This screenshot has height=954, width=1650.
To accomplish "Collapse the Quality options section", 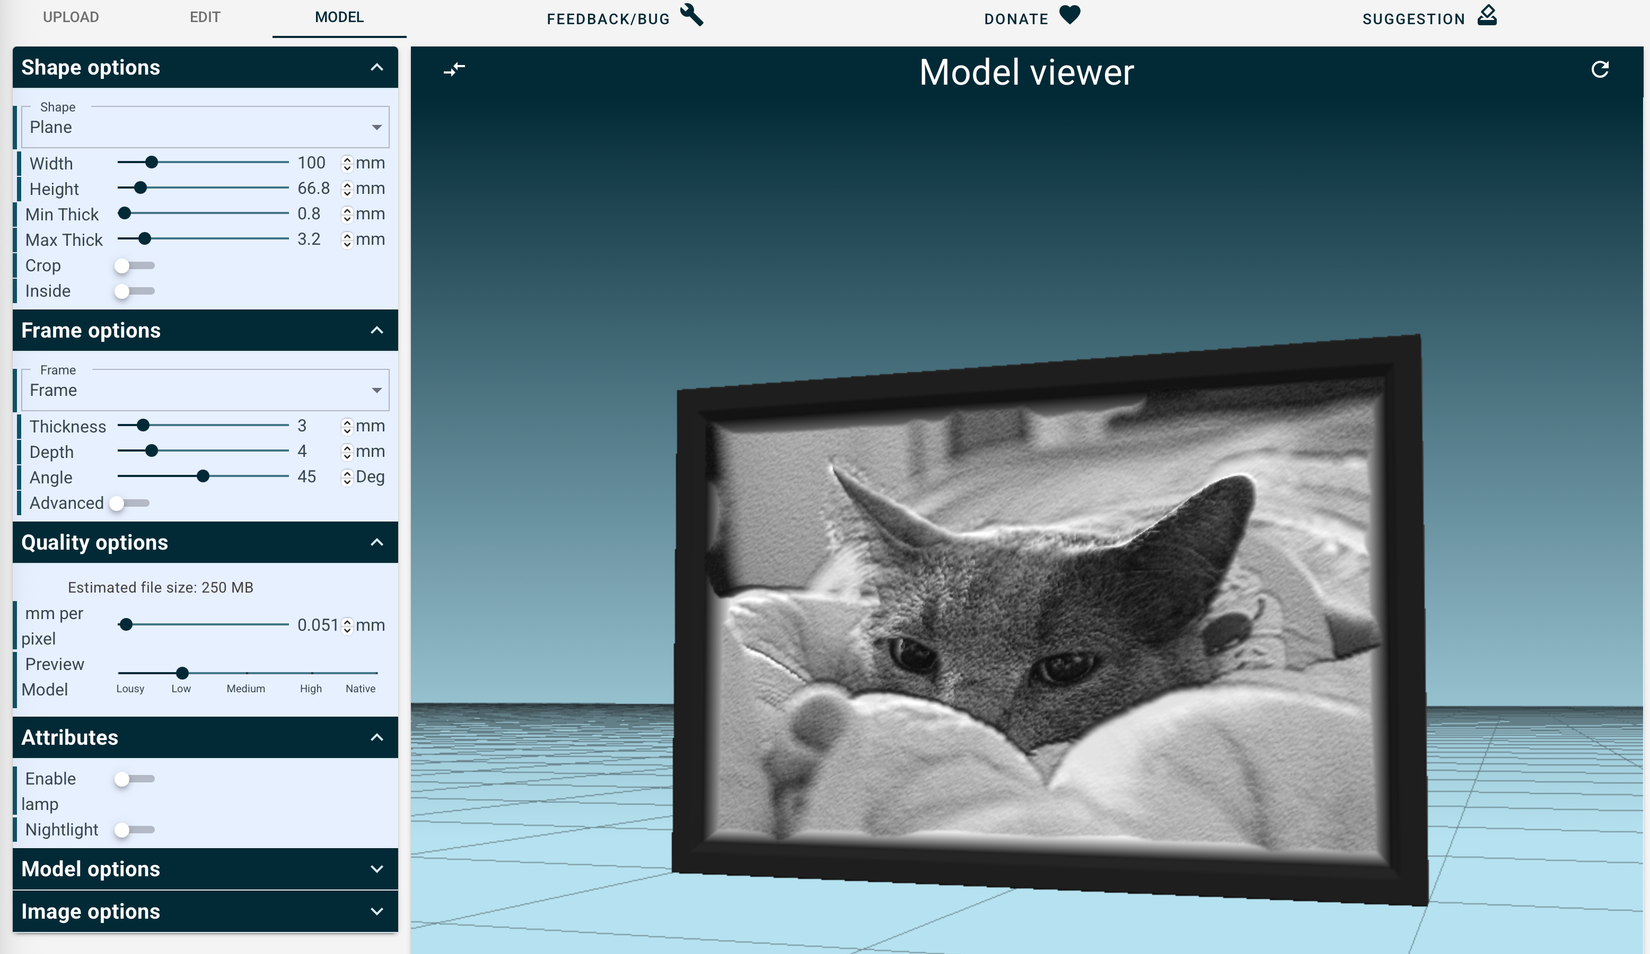I will pyautogui.click(x=205, y=542).
